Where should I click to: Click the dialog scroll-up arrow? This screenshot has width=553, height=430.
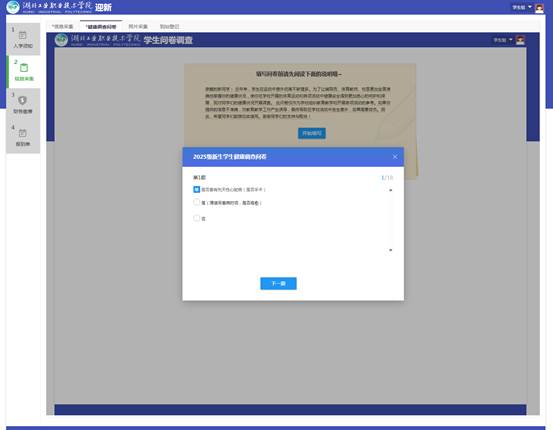[390, 190]
